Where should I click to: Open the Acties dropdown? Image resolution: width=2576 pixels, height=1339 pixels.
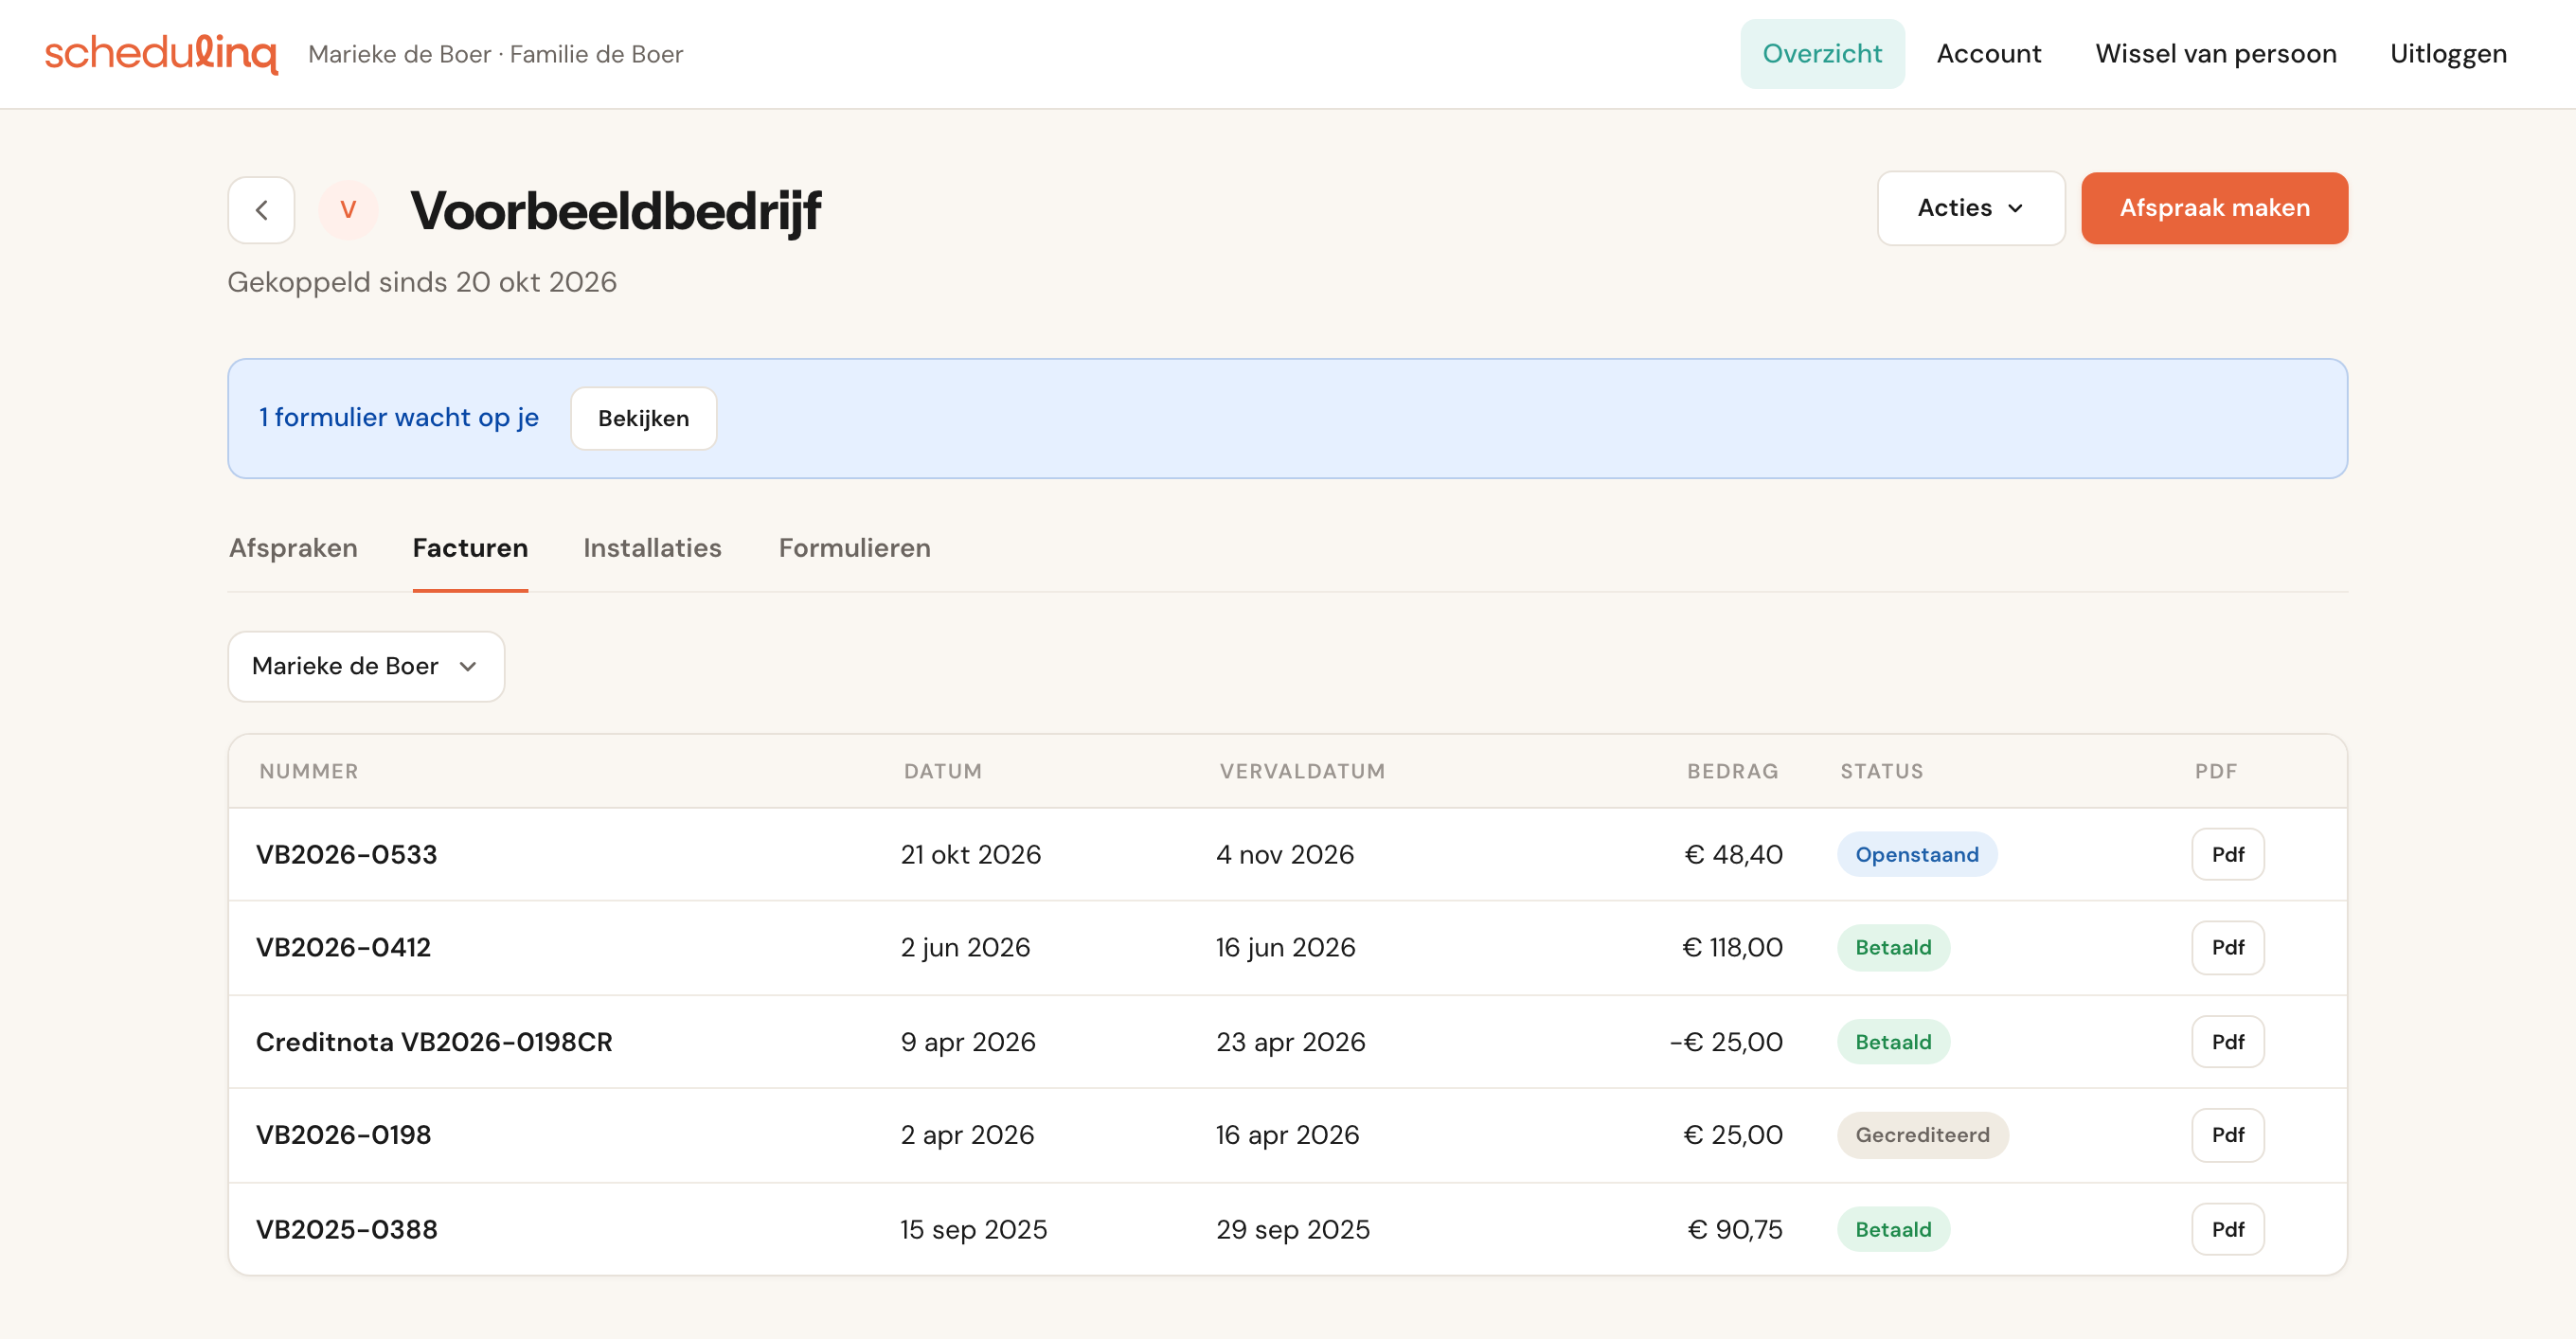click(1970, 208)
